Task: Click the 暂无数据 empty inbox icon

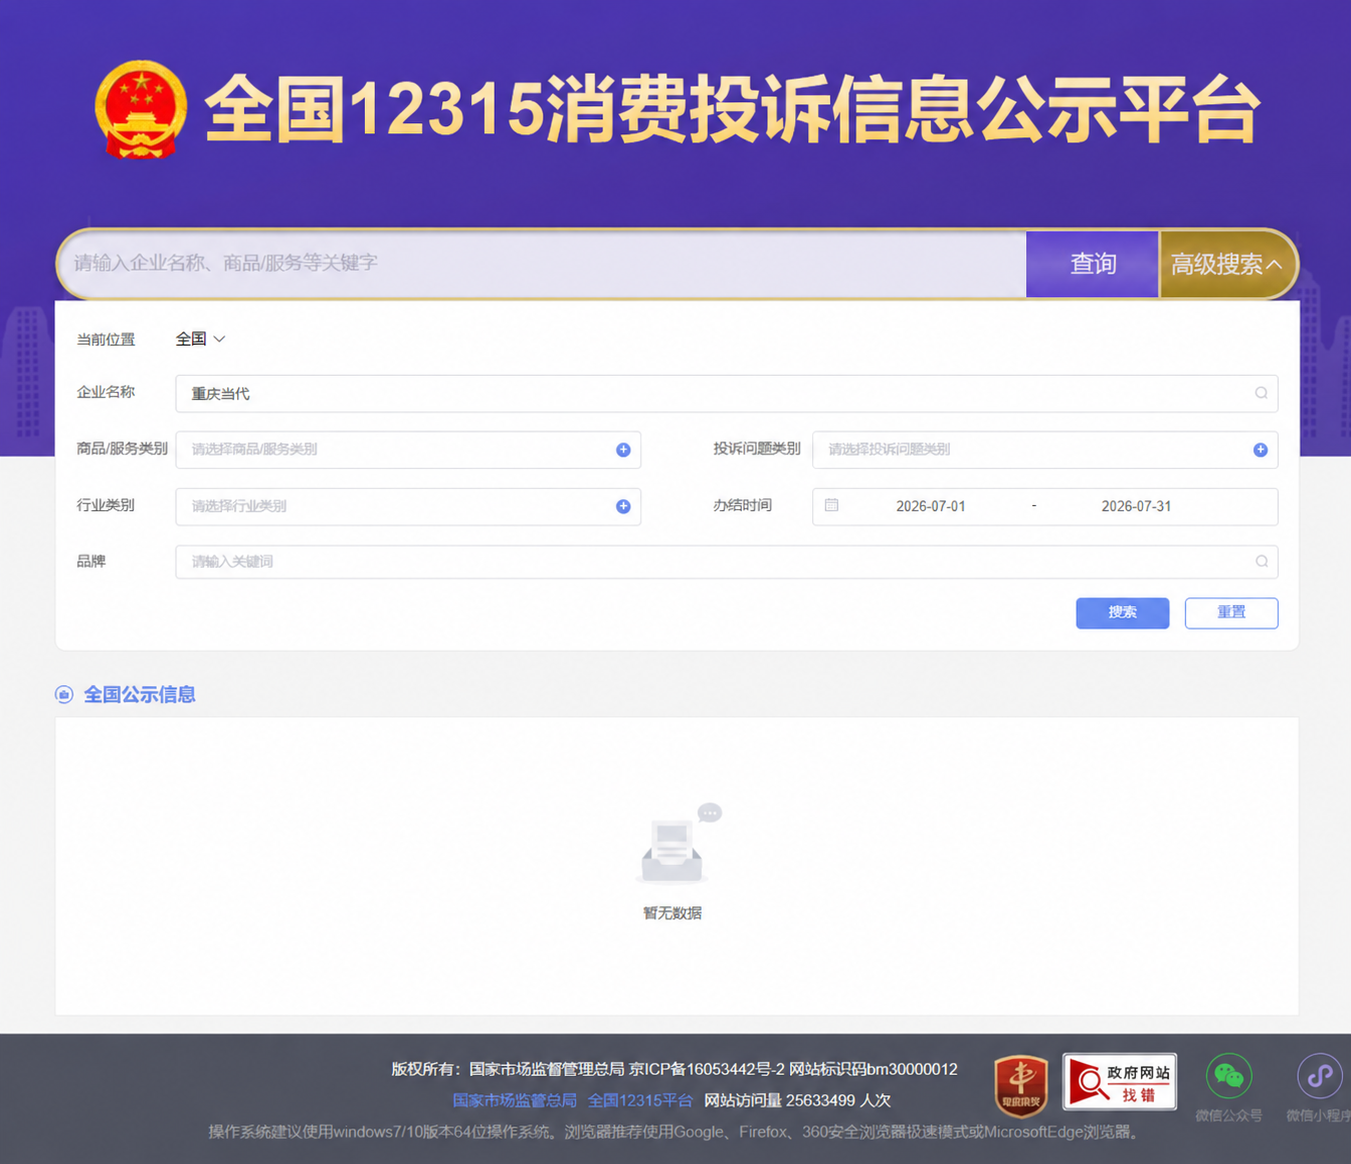Action: click(678, 845)
